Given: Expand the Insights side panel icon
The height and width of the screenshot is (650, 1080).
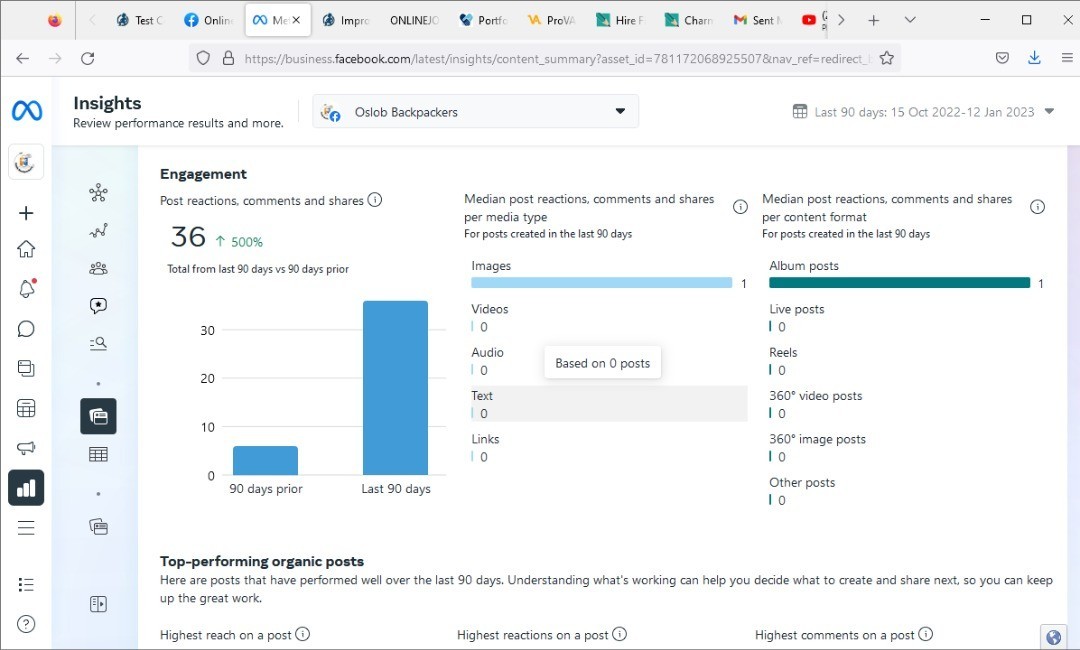Looking at the screenshot, I should [98, 604].
